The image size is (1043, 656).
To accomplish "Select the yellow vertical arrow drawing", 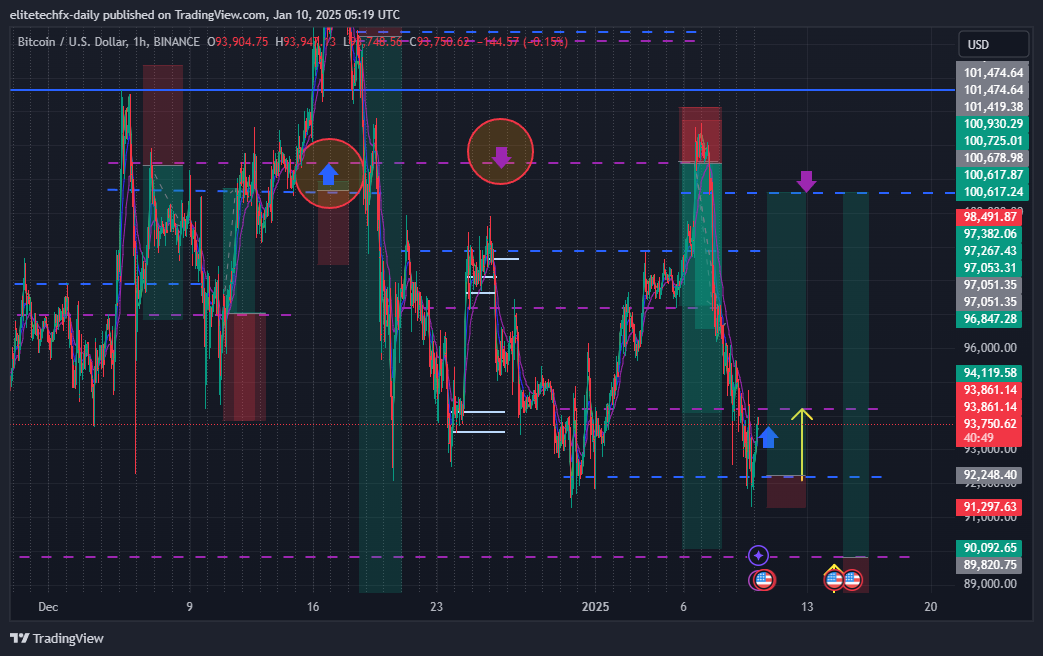I will pos(802,443).
